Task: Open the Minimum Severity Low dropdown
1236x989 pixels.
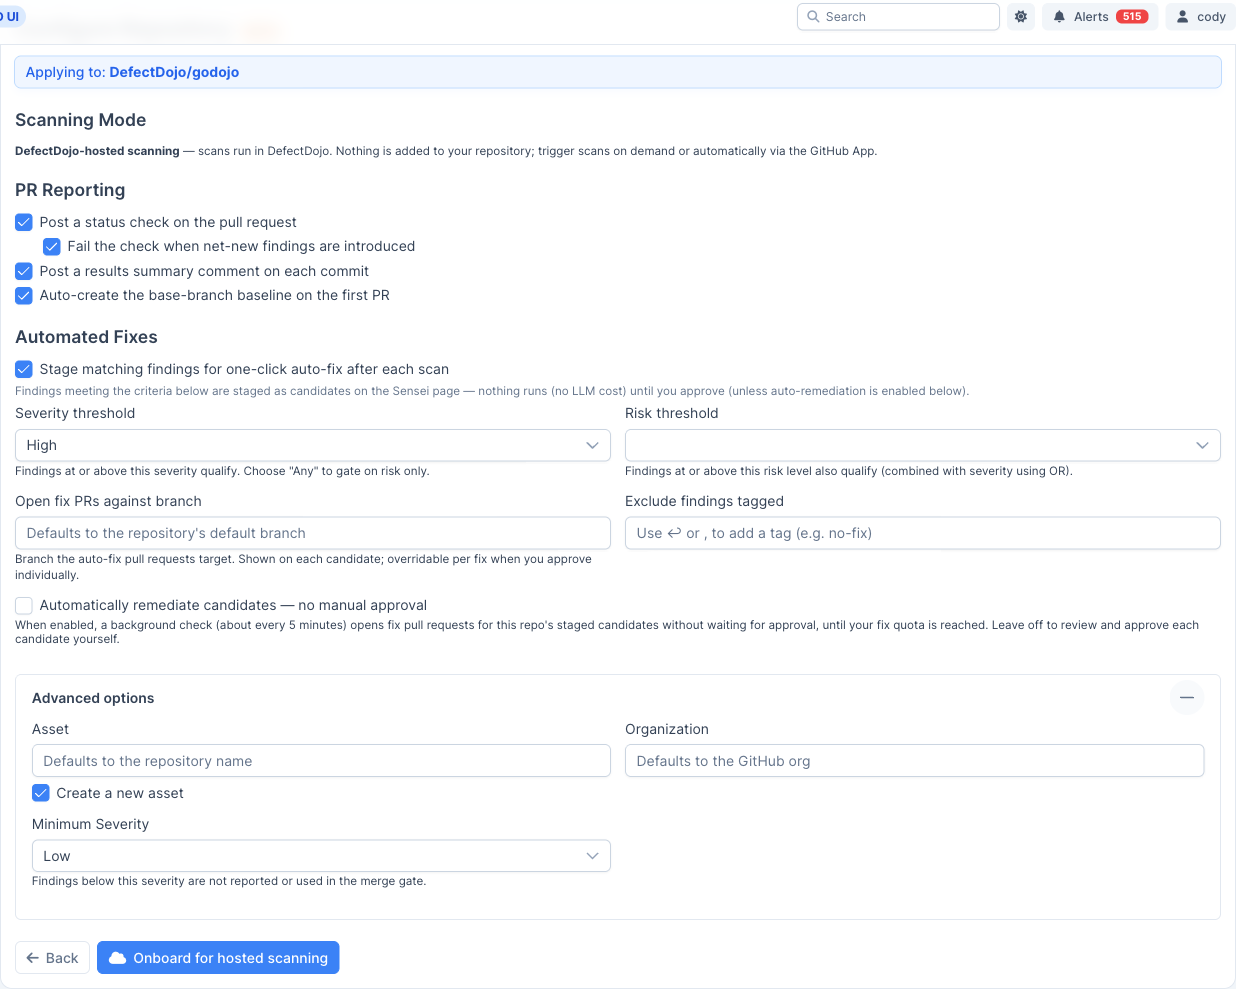Action: pyautogui.click(x=321, y=856)
